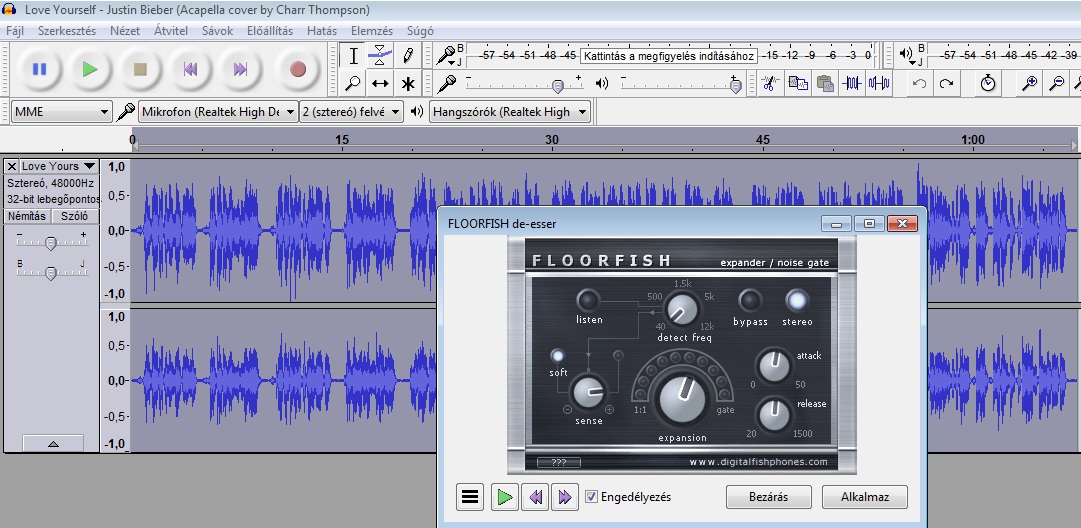Close the Love Yours track with X
Screen dimensions: 1081x528
click(12, 166)
